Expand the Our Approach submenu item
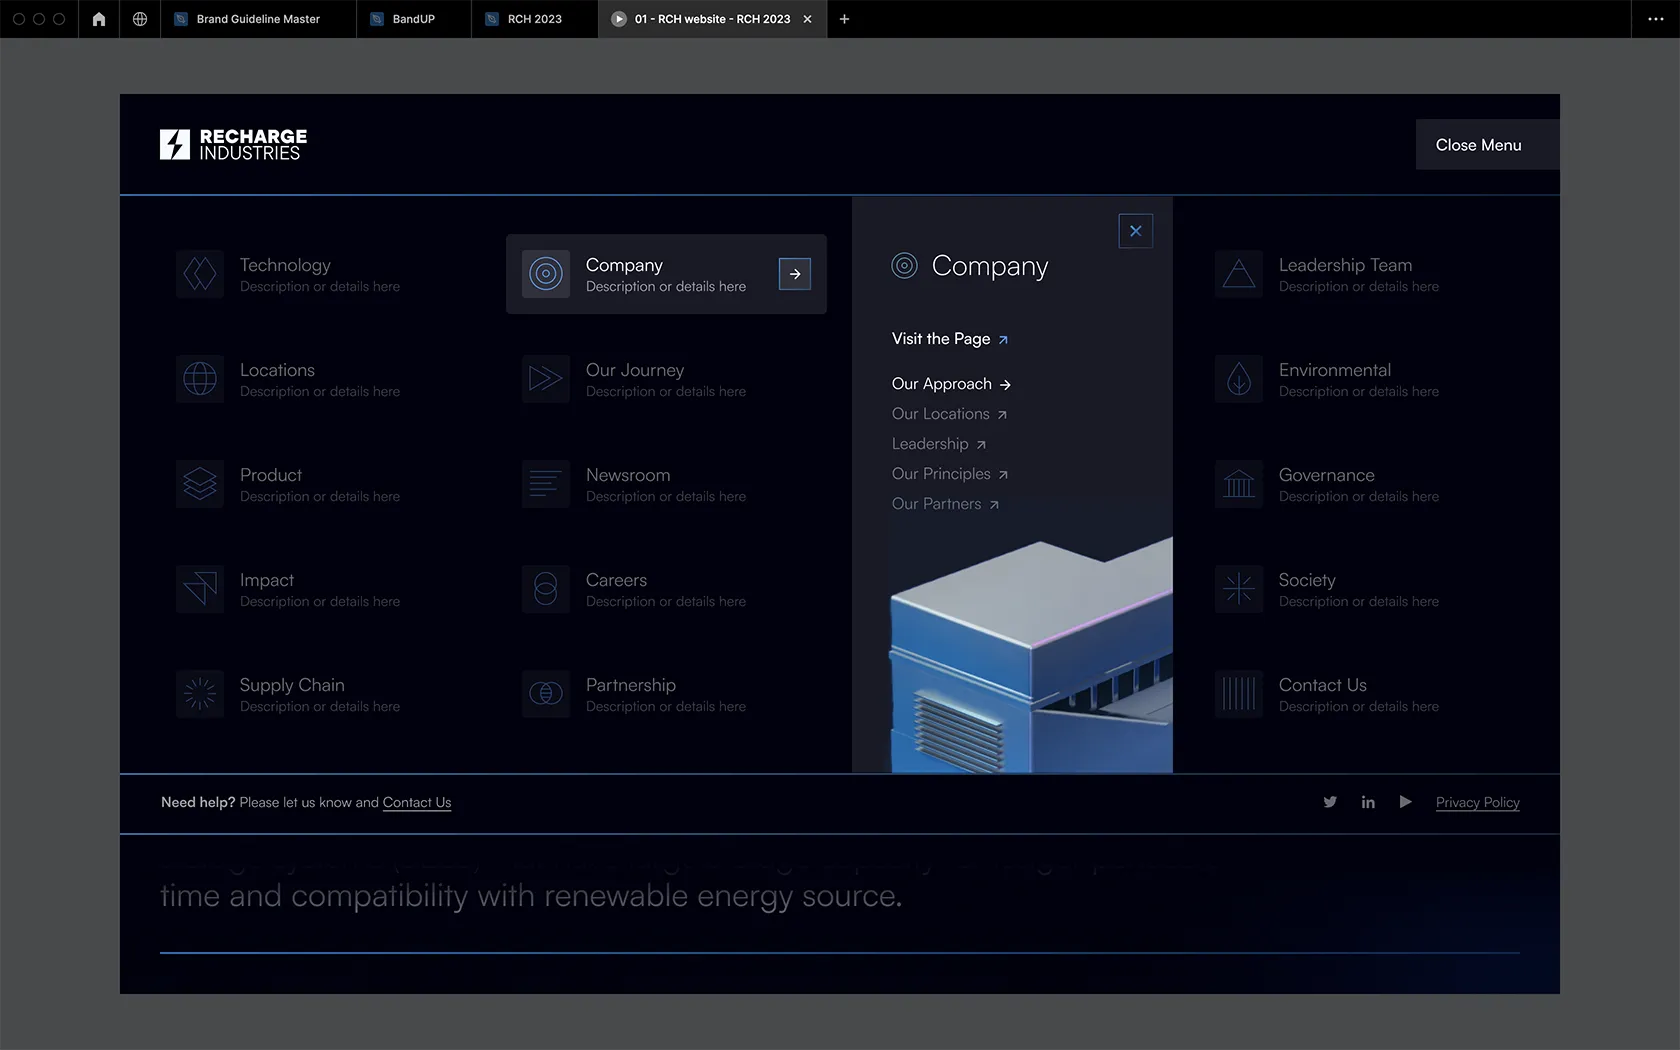 pyautogui.click(x=951, y=384)
